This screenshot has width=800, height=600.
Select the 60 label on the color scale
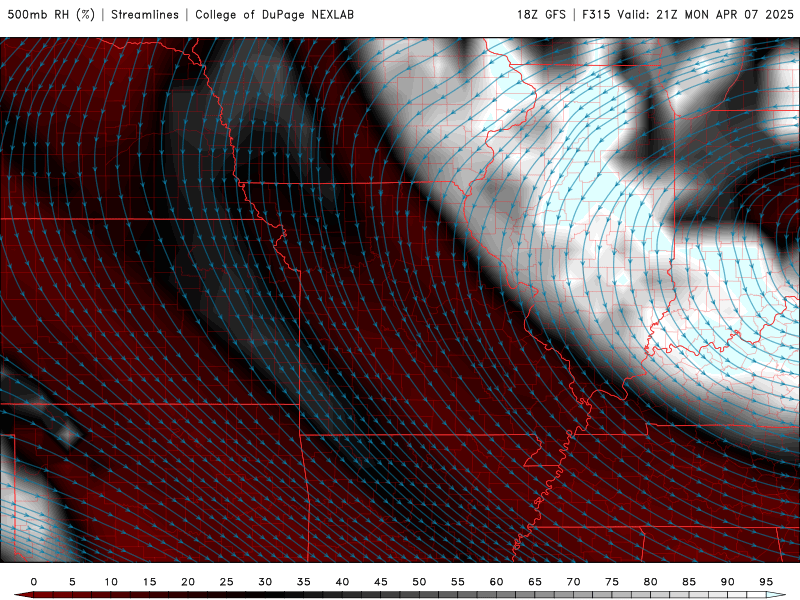click(496, 582)
